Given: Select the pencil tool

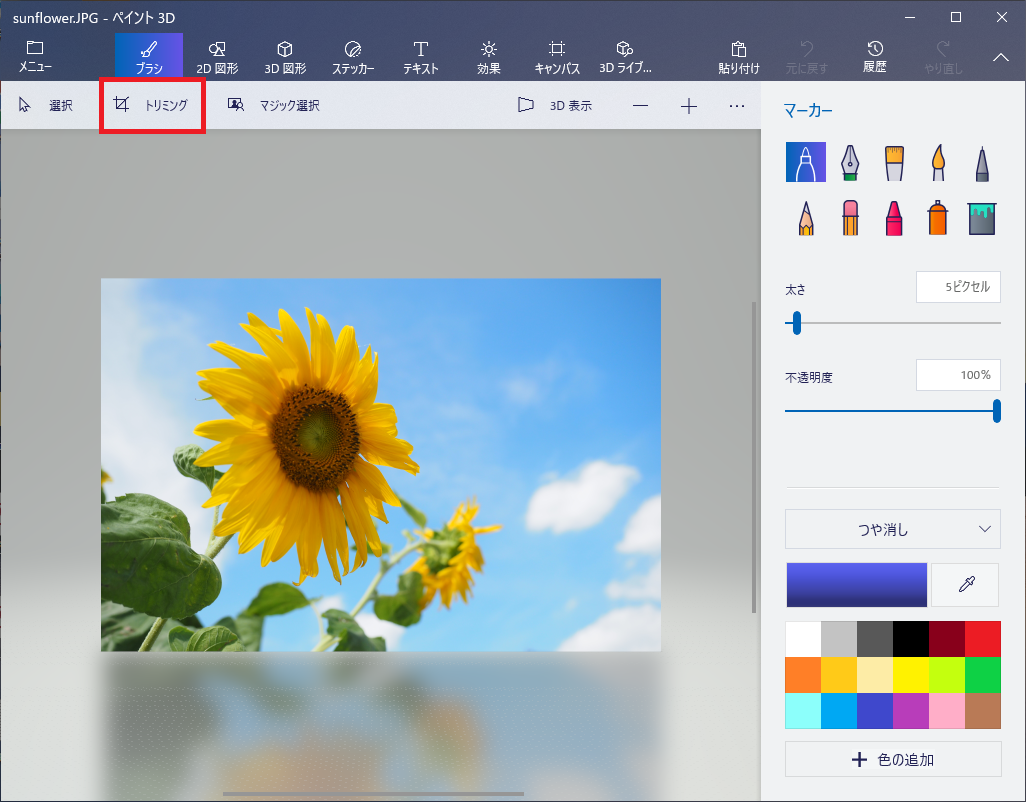Looking at the screenshot, I should point(806,217).
